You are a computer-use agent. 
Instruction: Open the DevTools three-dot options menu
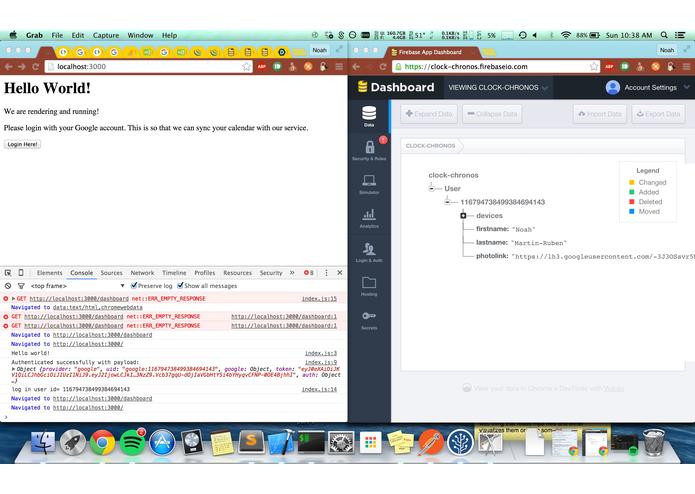(x=326, y=273)
